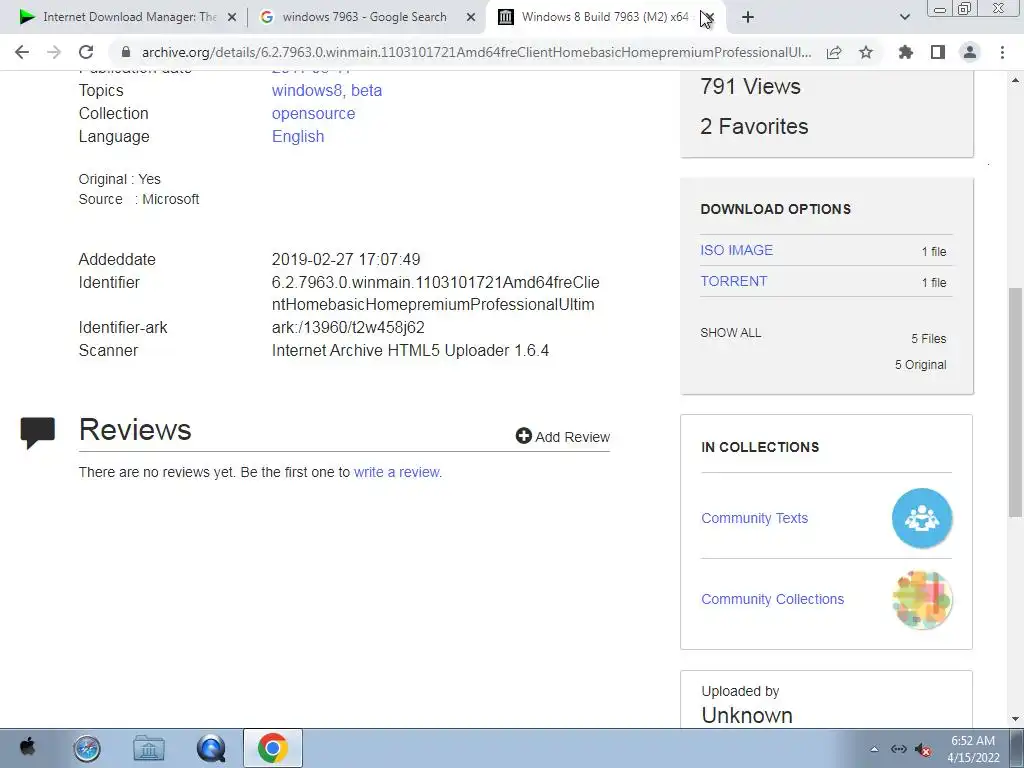This screenshot has height=768, width=1024.
Task: Click the 2 Favorites text
Action: tap(754, 126)
